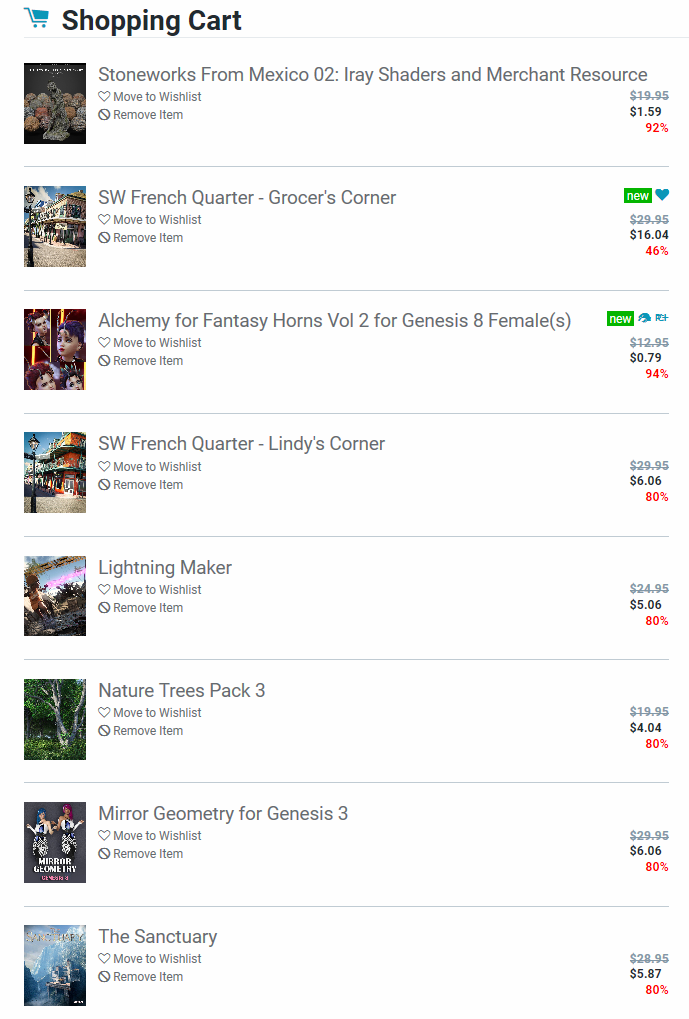Click the dolphin icon on Alchemy Fantasy Horns row
689x1019 pixels.
coord(644,318)
